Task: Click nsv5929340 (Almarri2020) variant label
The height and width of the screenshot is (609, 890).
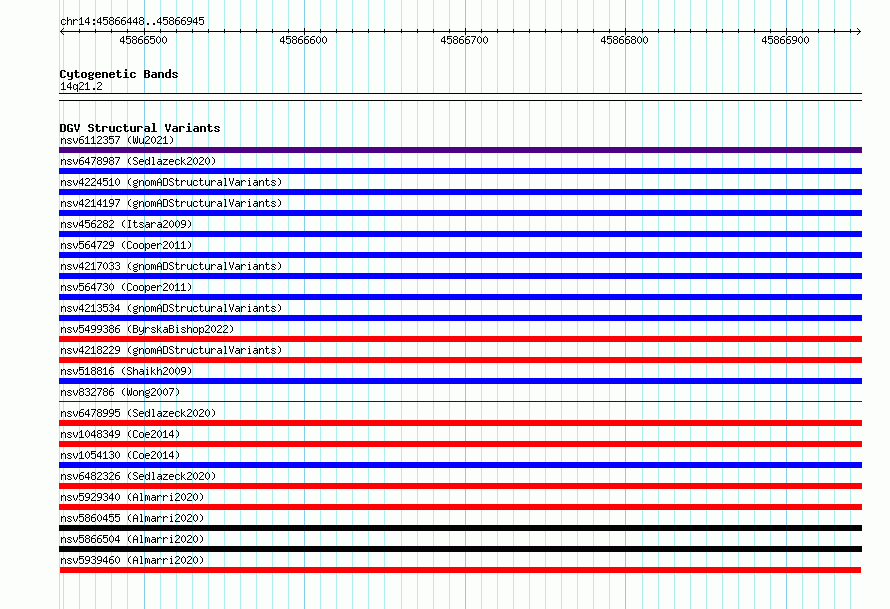Action: click(x=132, y=497)
